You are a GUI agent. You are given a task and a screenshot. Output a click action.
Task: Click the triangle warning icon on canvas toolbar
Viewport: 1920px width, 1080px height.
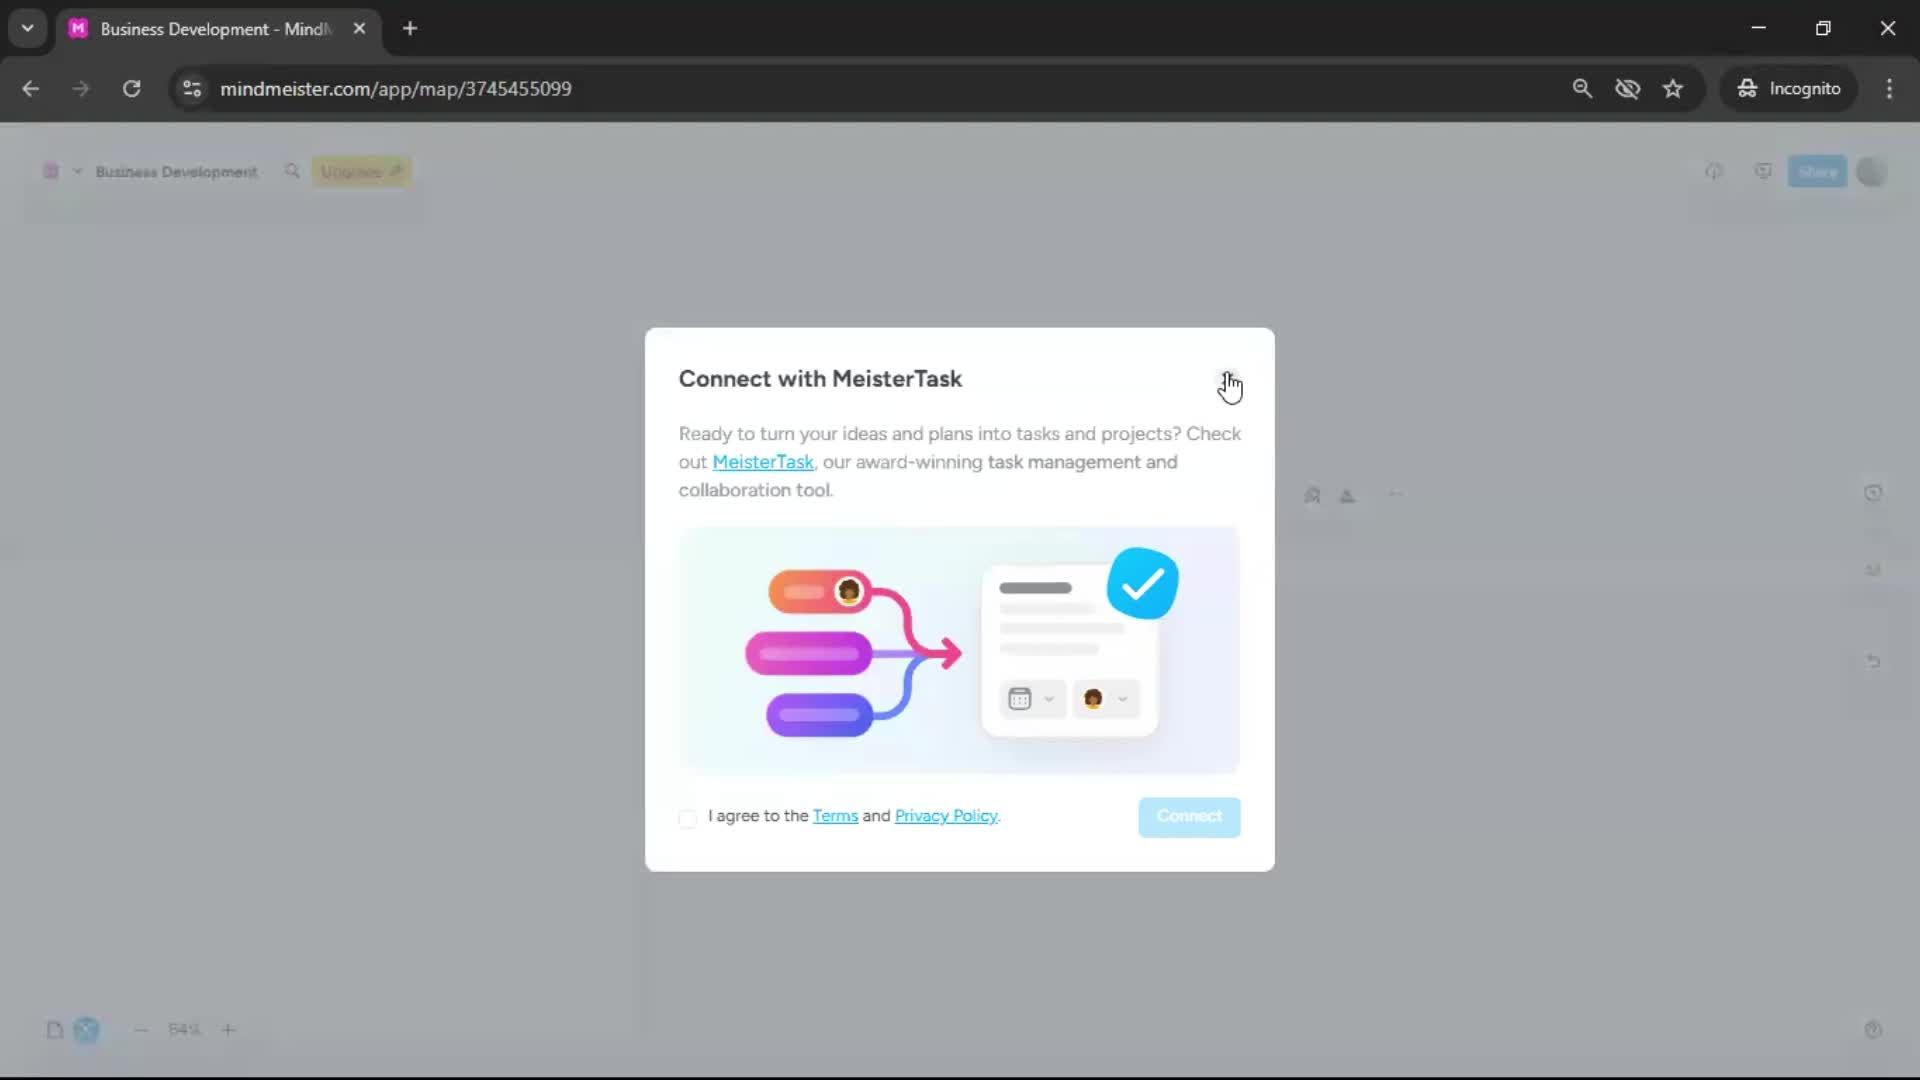1347,495
